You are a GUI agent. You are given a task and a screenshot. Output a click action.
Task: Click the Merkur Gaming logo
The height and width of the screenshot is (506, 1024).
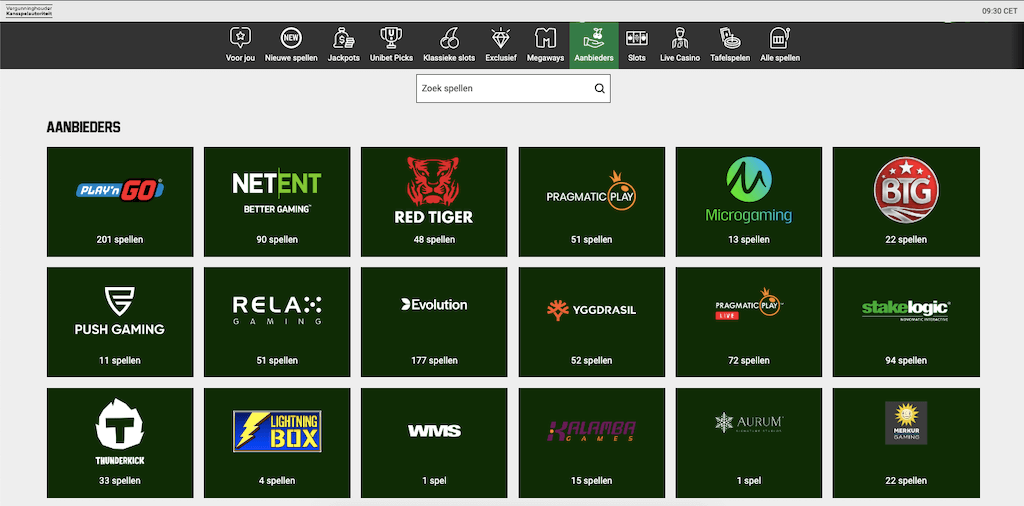point(906,423)
